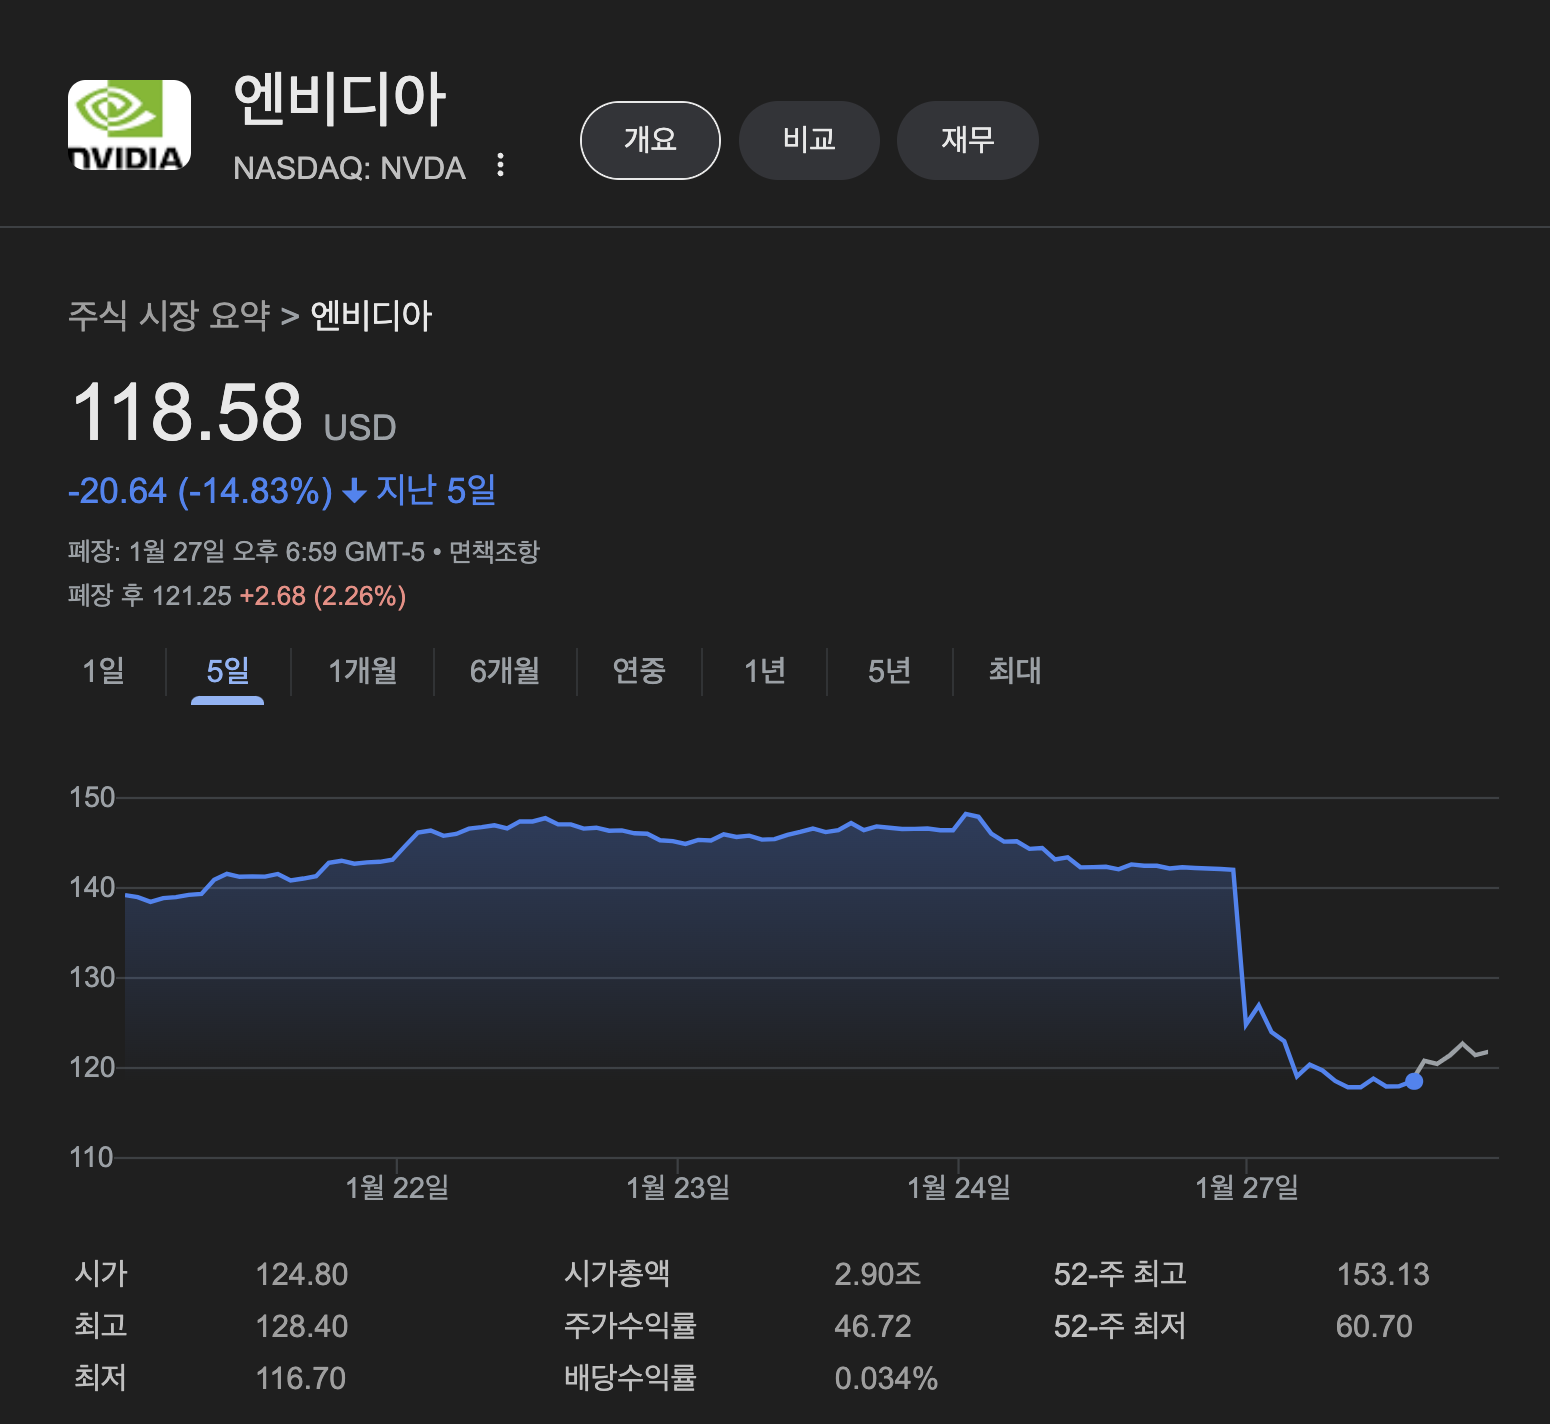
Task: Click the 시가총액 value 2.90조
Action: [x=878, y=1274]
